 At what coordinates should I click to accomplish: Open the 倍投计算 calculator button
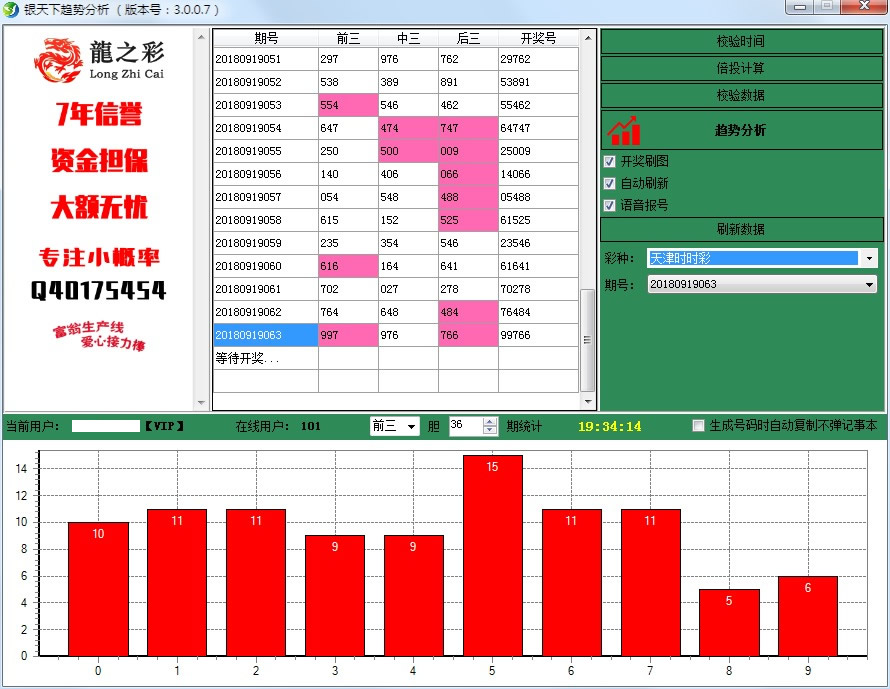(x=741, y=69)
